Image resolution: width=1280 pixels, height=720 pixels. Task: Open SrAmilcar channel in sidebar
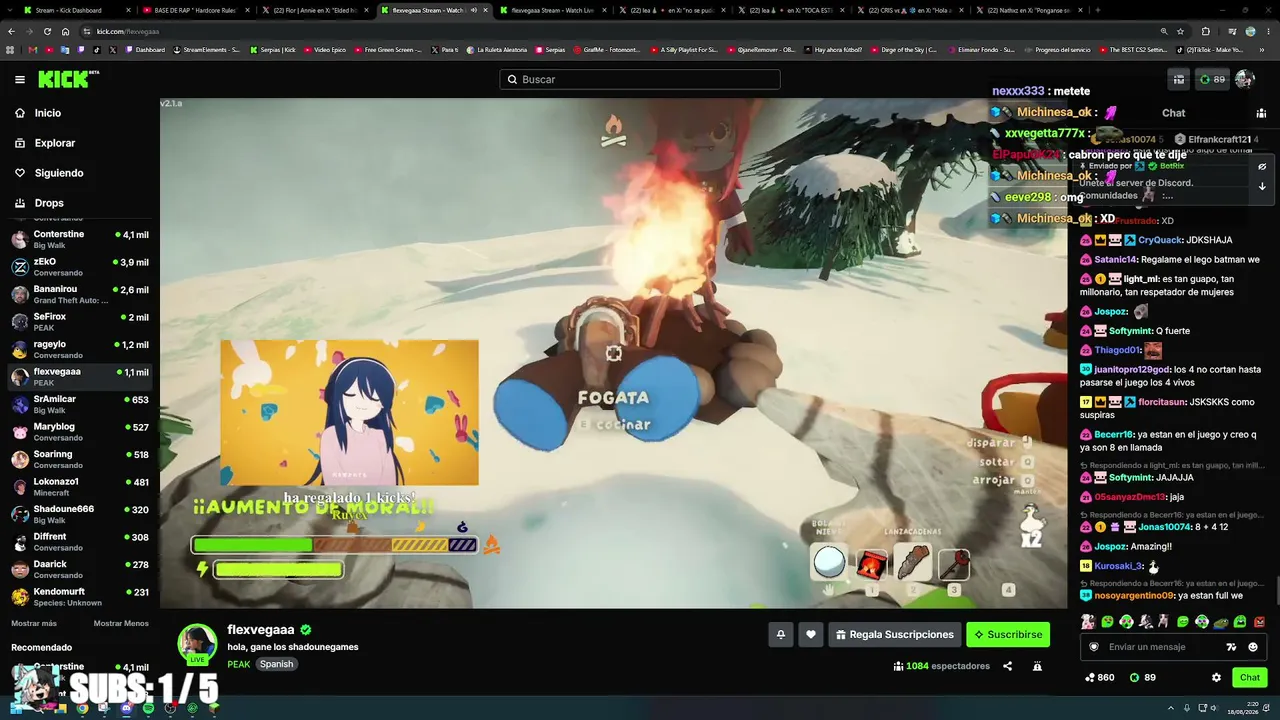pyautogui.click(x=80, y=404)
